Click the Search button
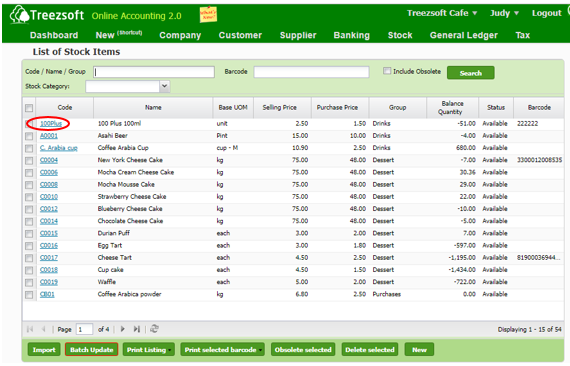Screen dimensions: 570x366 click(470, 73)
